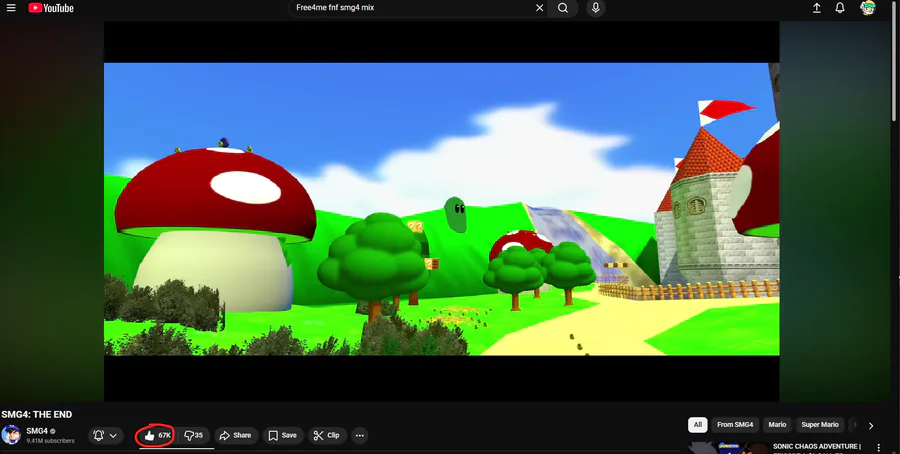Screen dimensions: 900x454
Task: Open the YouTube hamburger guide menu
Action: tap(11, 8)
